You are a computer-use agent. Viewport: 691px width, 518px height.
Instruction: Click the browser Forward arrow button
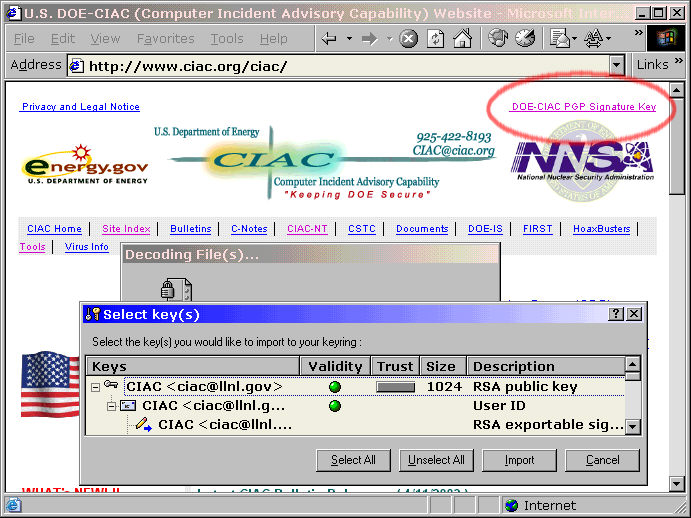[x=369, y=39]
